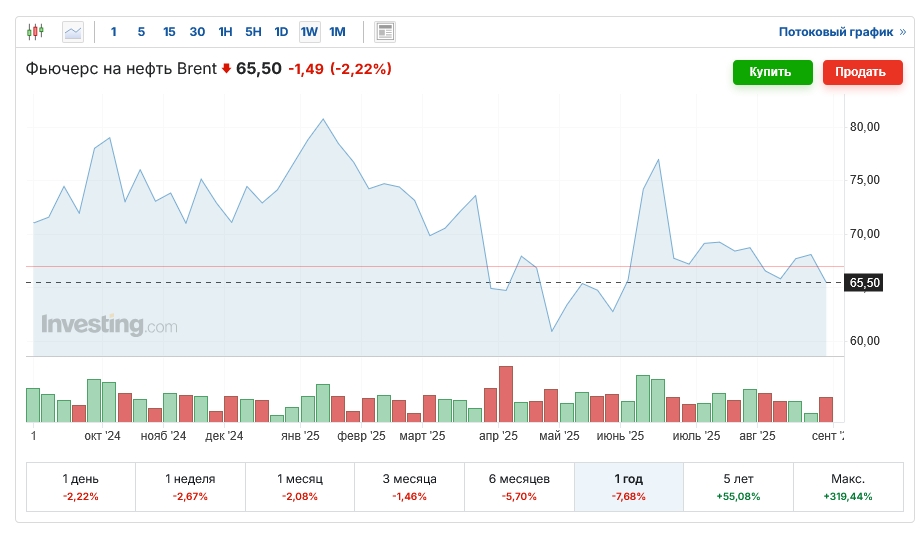Set chart interval to 1 minute
Screen dimensions: 924x538
tap(113, 32)
